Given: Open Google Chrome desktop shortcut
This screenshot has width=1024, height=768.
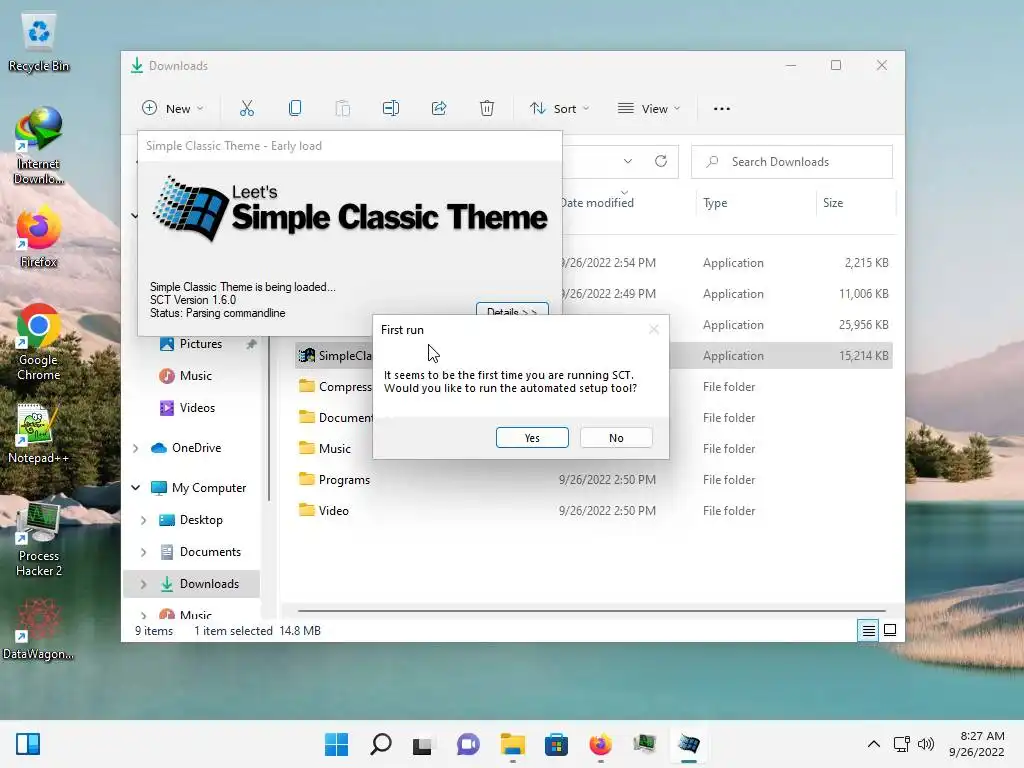Looking at the screenshot, I should point(39,342).
